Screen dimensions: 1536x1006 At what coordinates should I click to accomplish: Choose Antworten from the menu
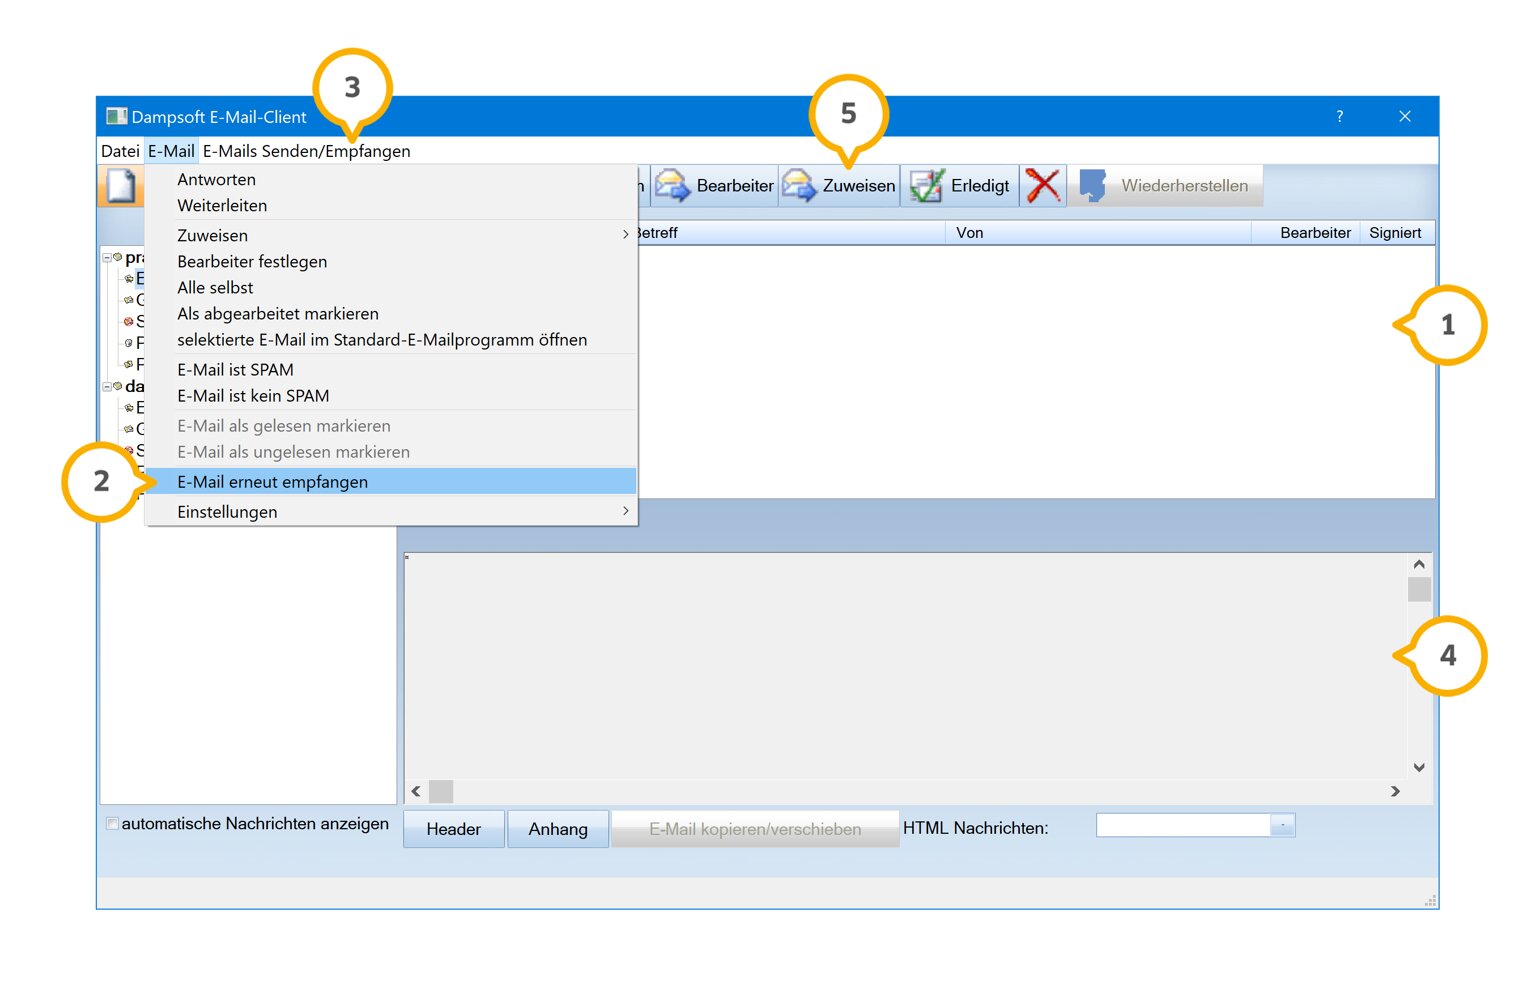tap(391, 180)
